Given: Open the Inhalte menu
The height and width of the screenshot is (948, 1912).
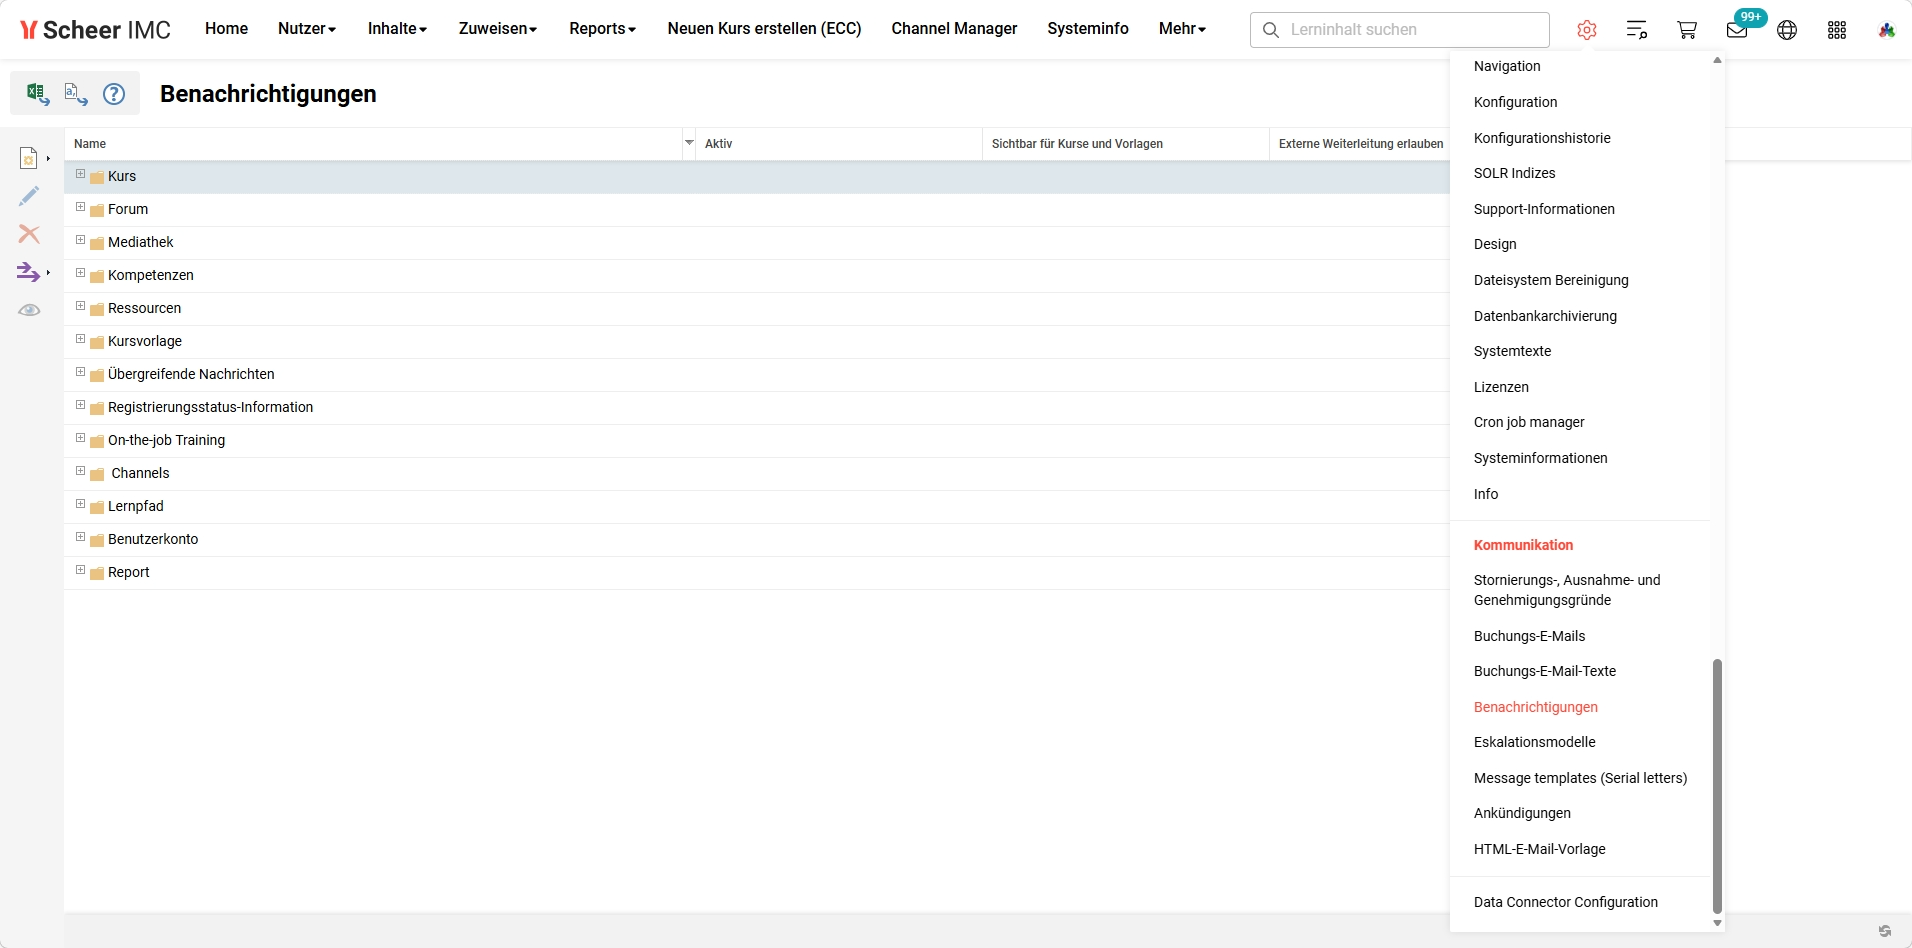Looking at the screenshot, I should (397, 29).
